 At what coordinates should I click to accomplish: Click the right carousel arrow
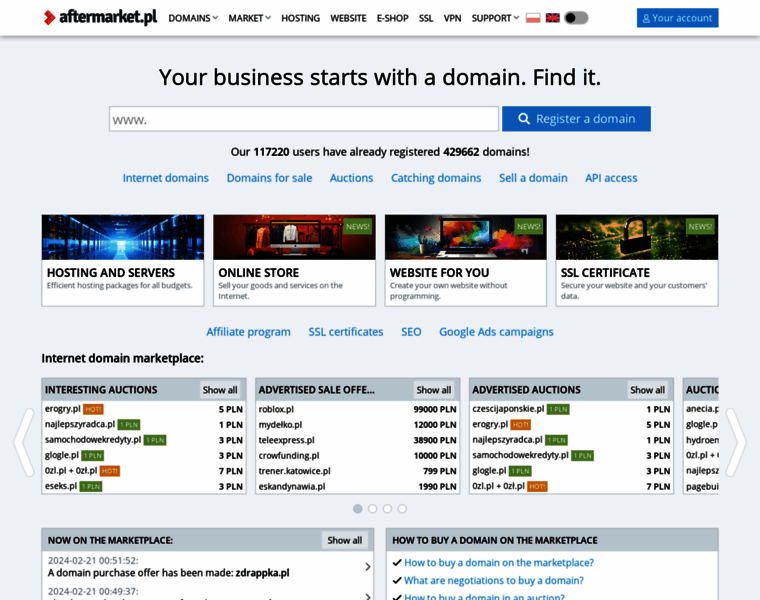(736, 441)
